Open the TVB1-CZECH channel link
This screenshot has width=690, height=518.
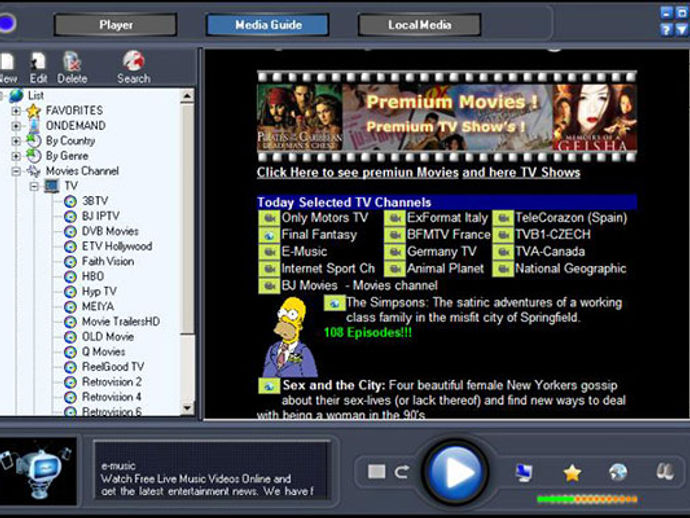coord(553,235)
